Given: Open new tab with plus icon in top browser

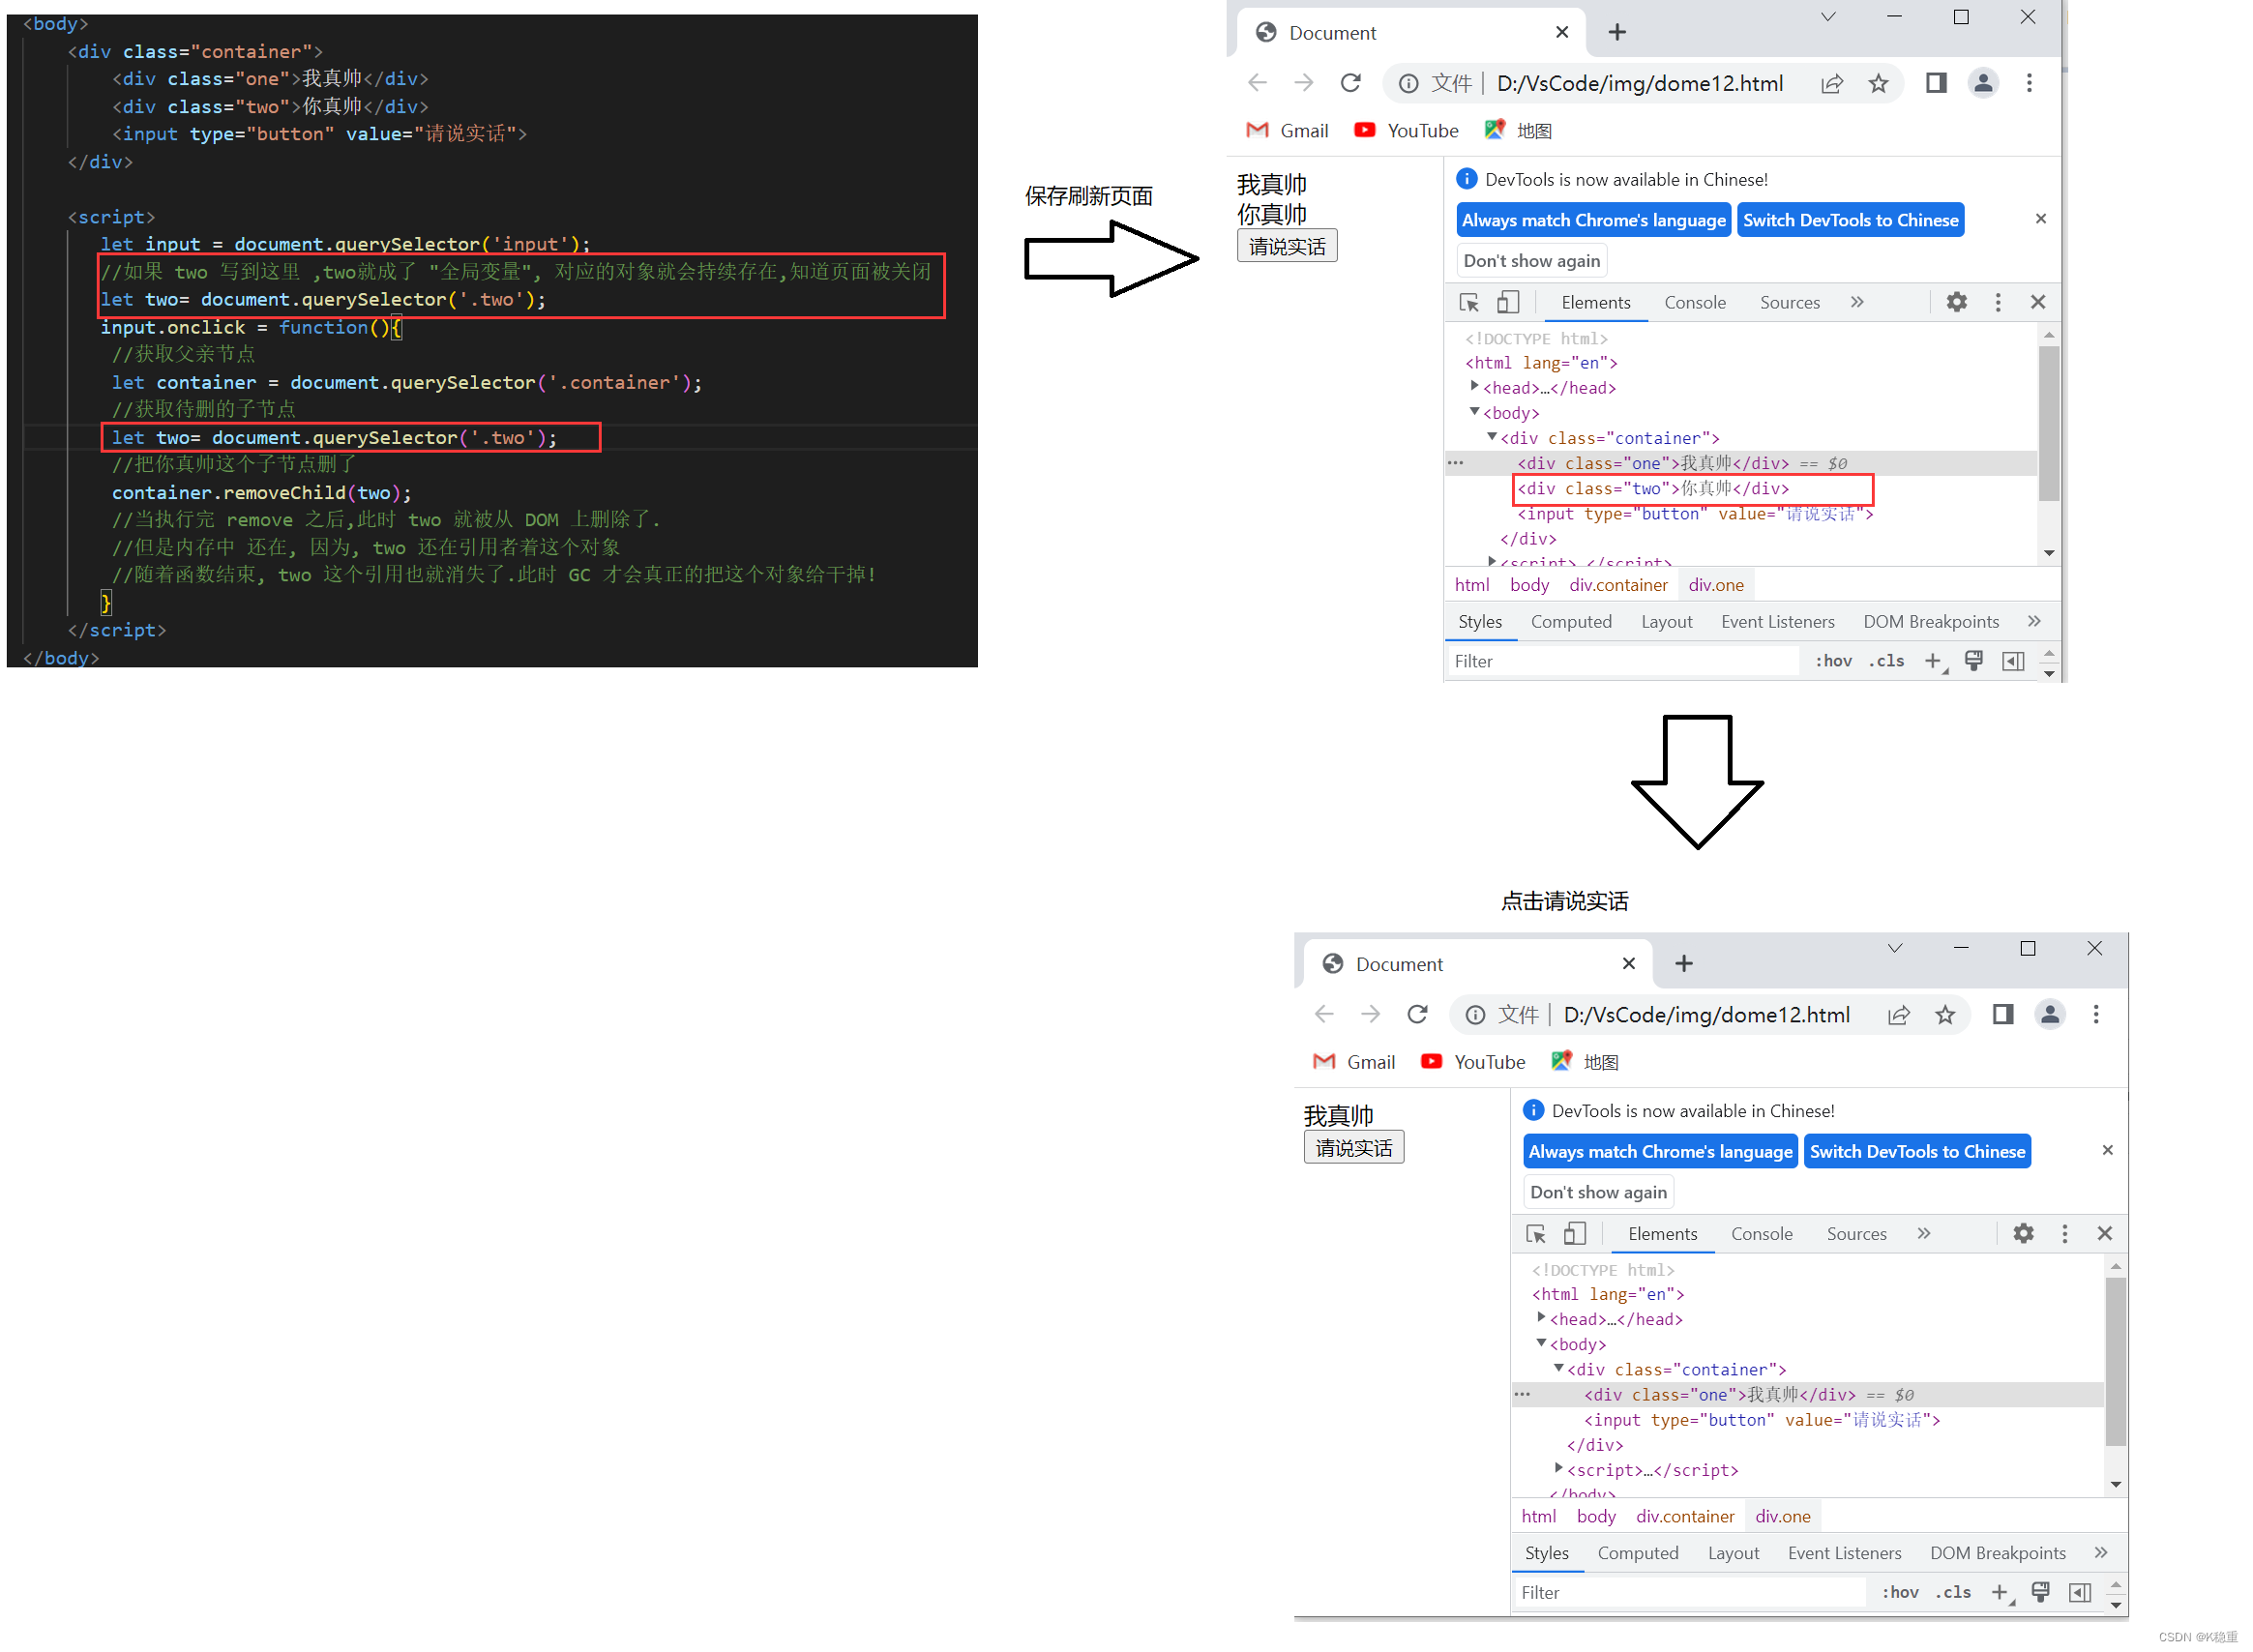Looking at the screenshot, I should 1617,33.
